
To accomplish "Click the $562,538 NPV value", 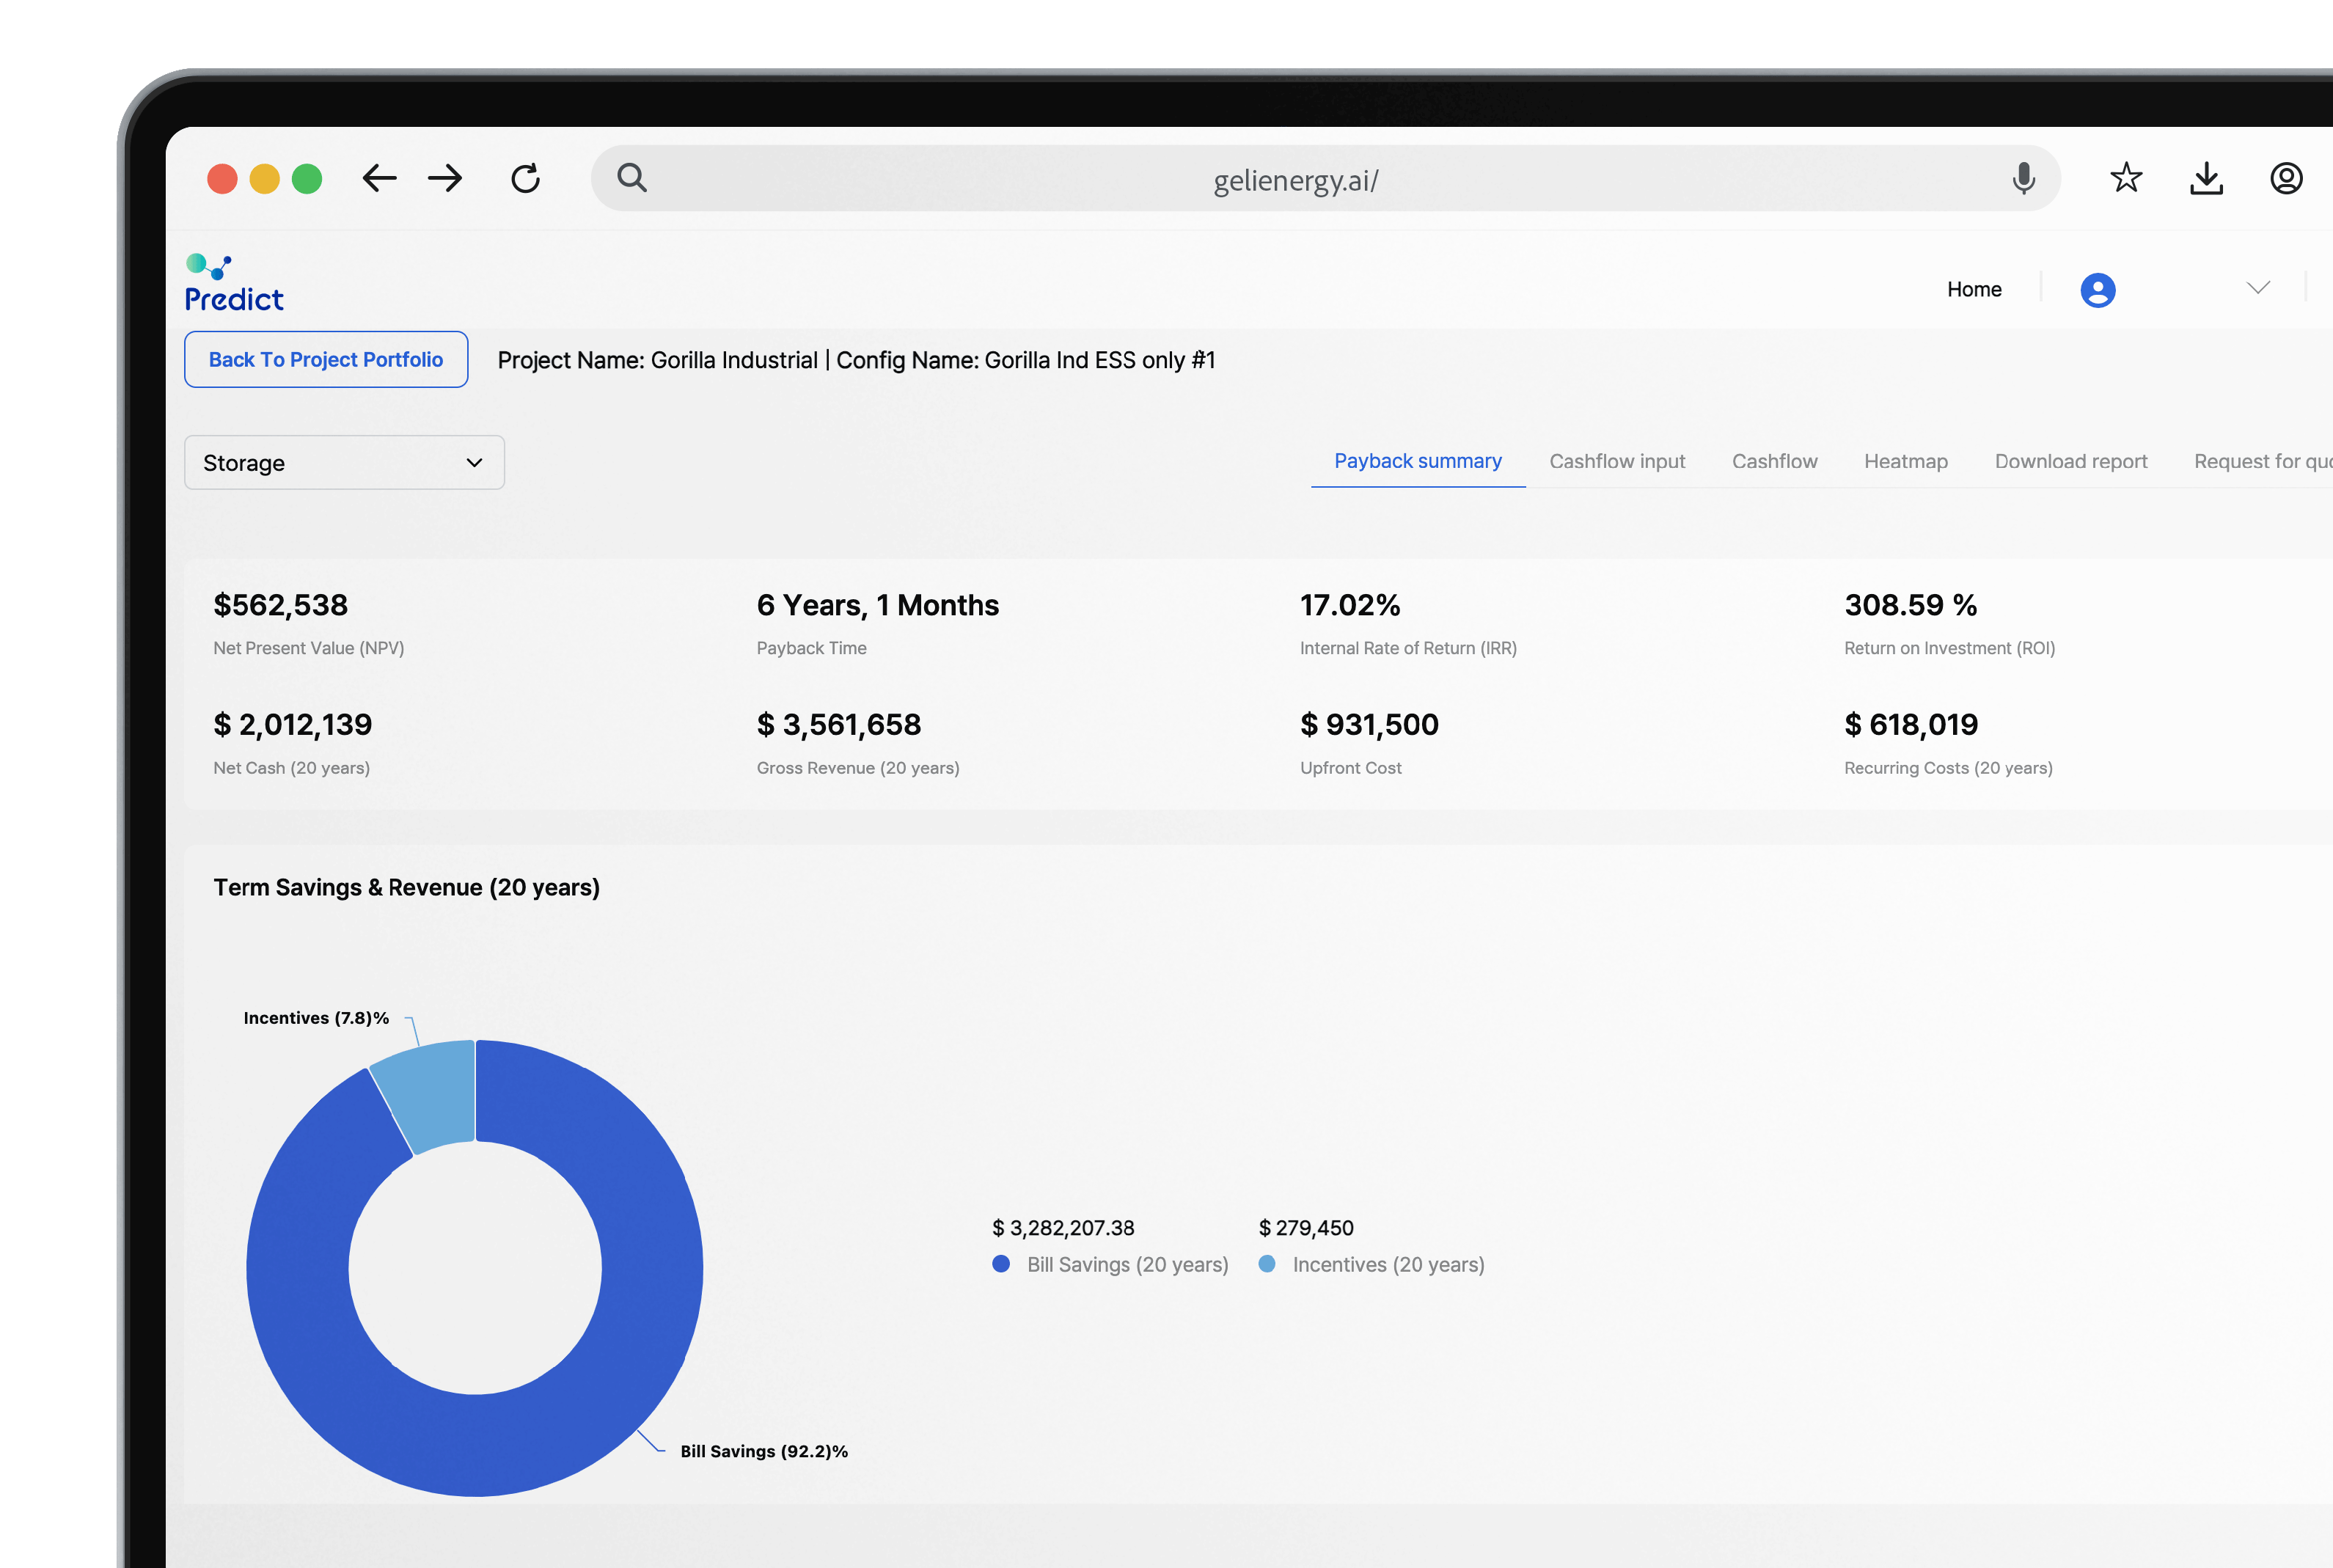I will pos(281,605).
